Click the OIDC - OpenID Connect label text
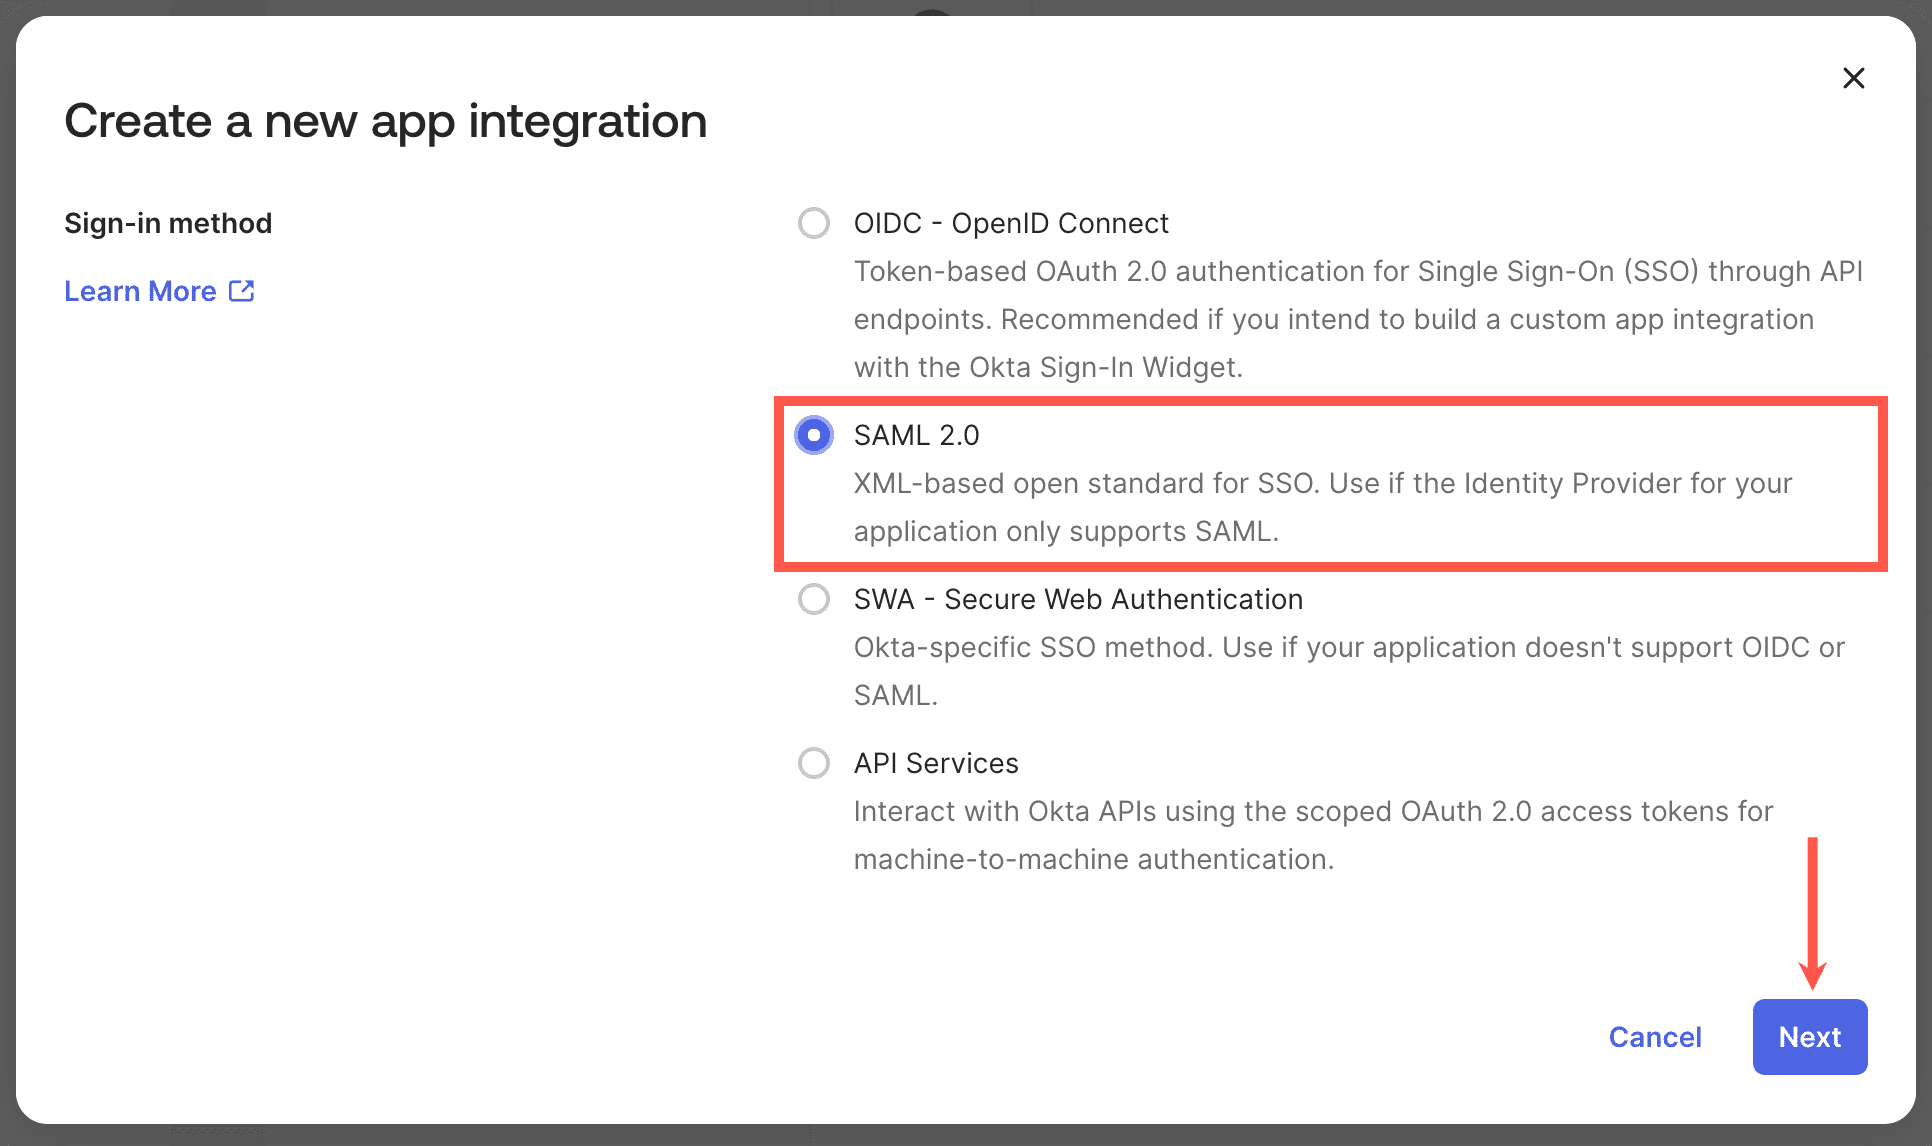 (1010, 223)
